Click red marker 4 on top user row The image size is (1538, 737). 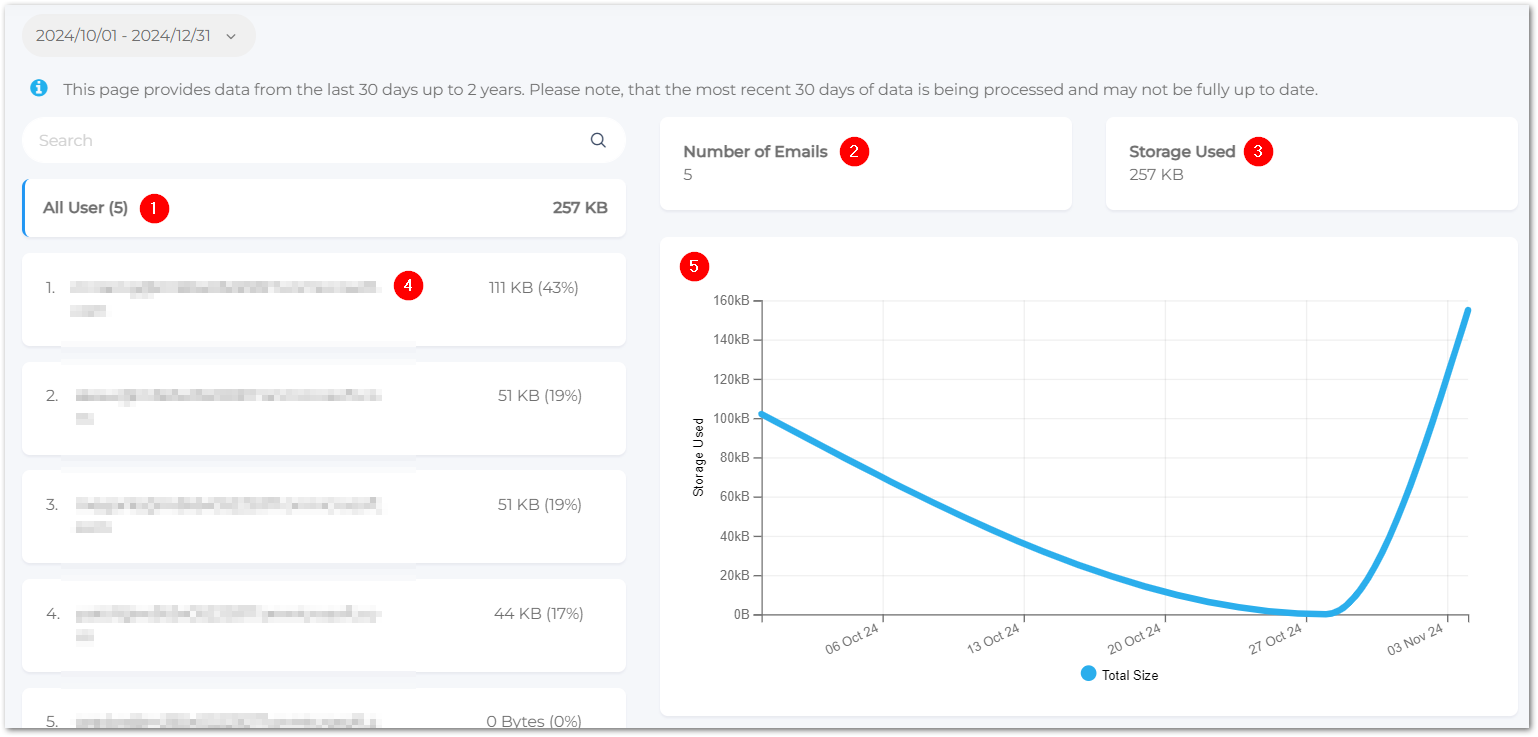coord(408,286)
